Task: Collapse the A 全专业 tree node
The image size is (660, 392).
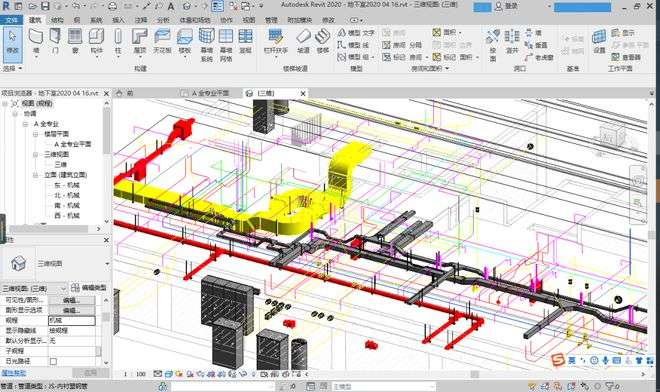Action: pyautogui.click(x=25, y=124)
